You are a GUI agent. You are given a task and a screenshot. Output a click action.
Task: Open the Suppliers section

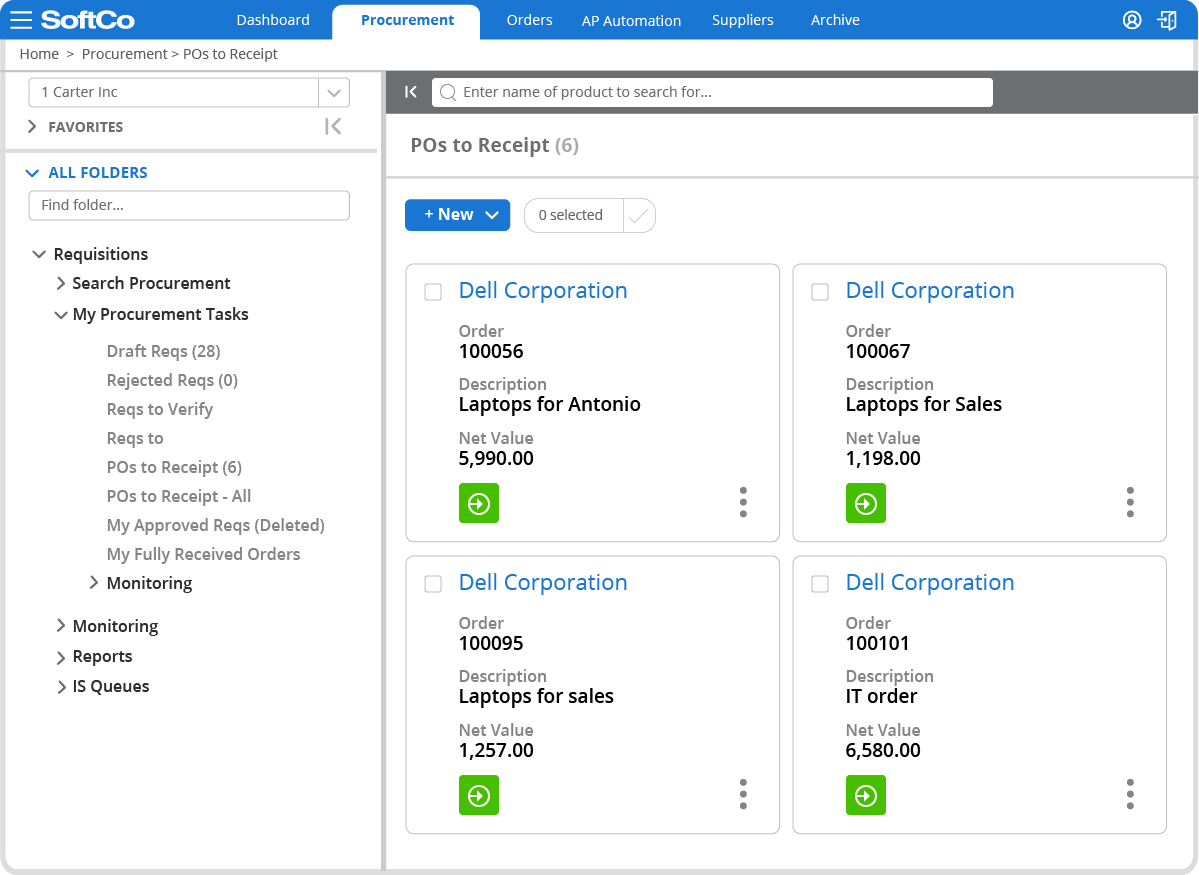point(742,19)
